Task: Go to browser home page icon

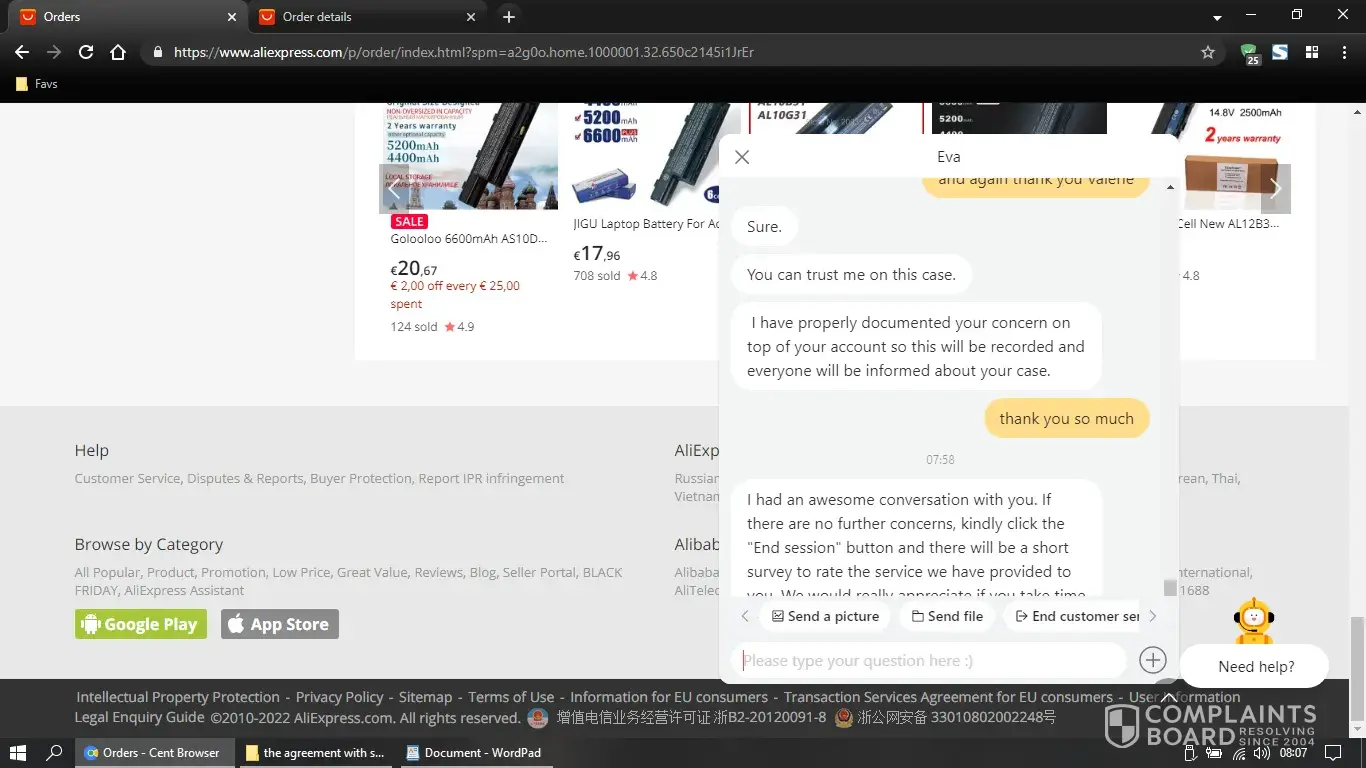Action: (118, 52)
